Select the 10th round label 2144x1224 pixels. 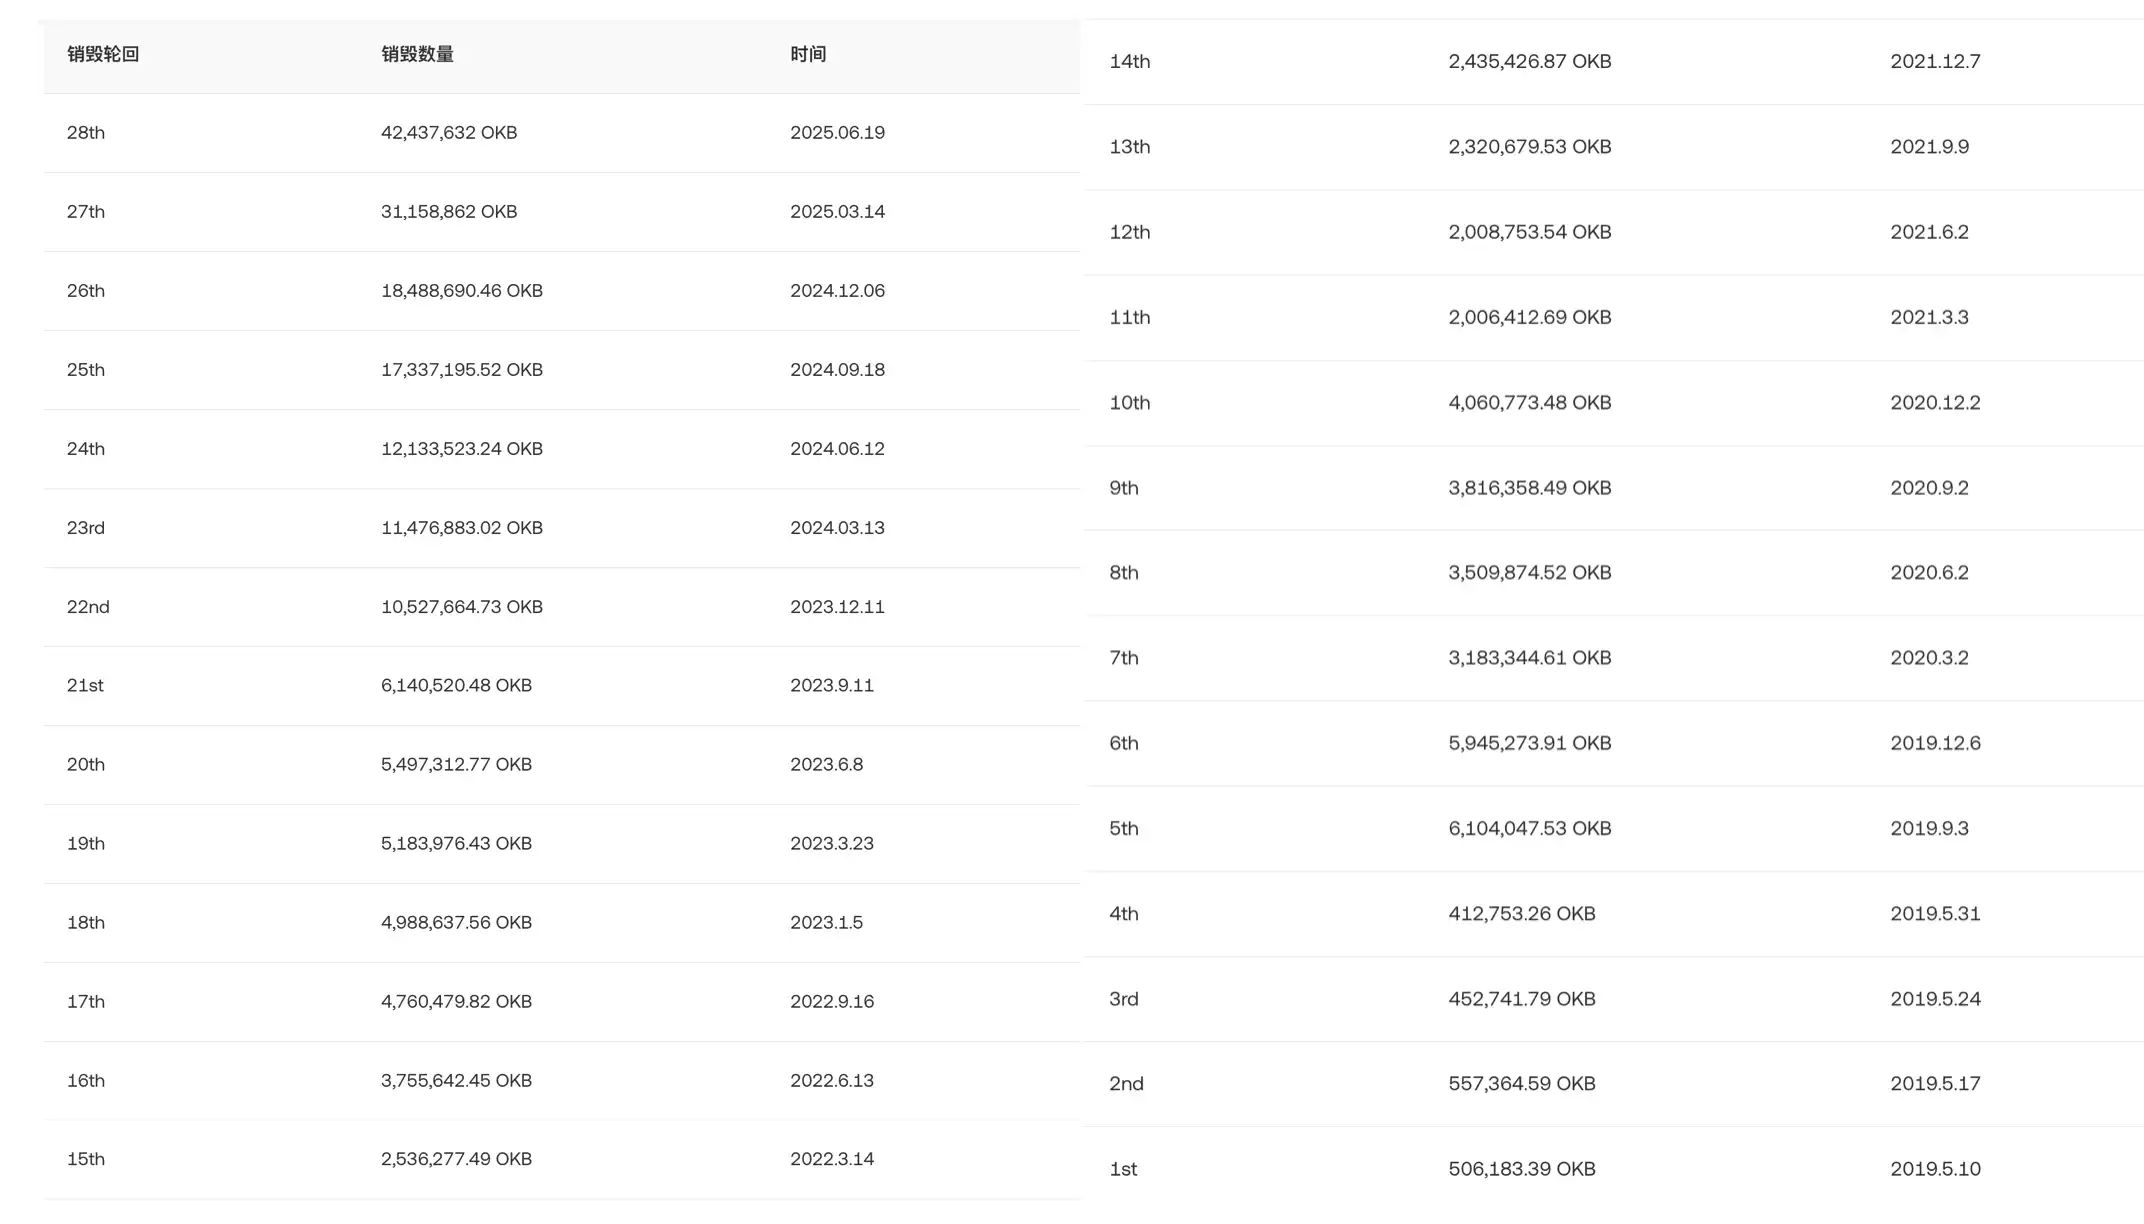[x=1129, y=403]
